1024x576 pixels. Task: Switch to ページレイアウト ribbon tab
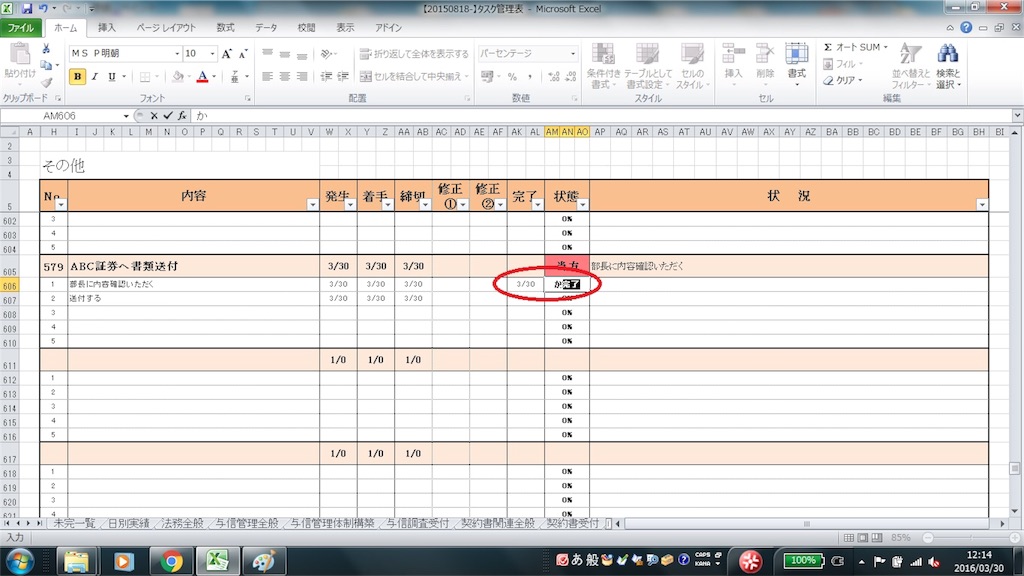(166, 28)
